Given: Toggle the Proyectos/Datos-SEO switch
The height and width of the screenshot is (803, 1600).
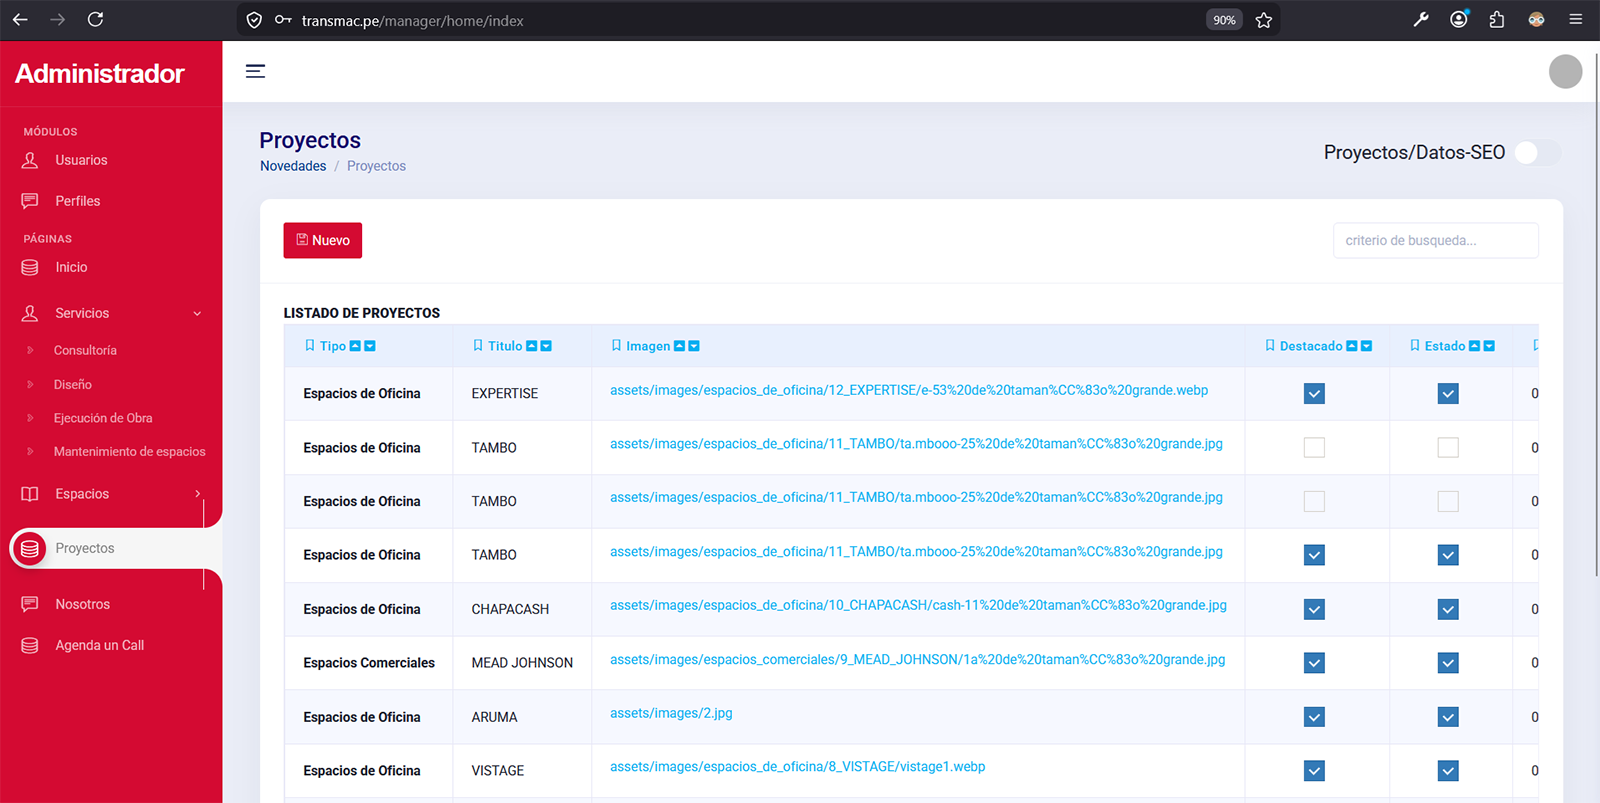Looking at the screenshot, I should pyautogui.click(x=1538, y=153).
